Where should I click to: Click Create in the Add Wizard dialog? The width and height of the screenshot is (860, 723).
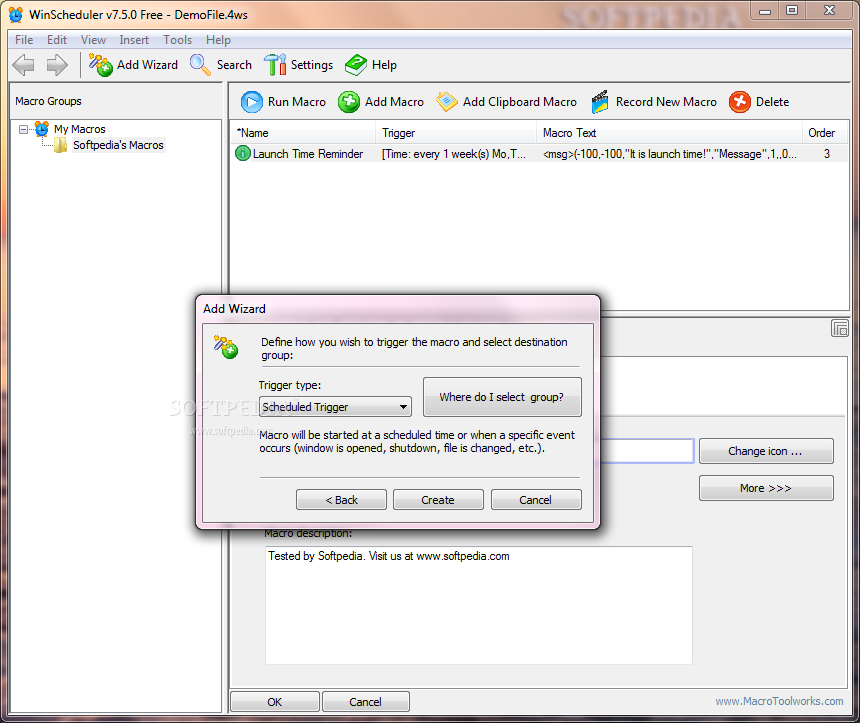pyautogui.click(x=438, y=500)
